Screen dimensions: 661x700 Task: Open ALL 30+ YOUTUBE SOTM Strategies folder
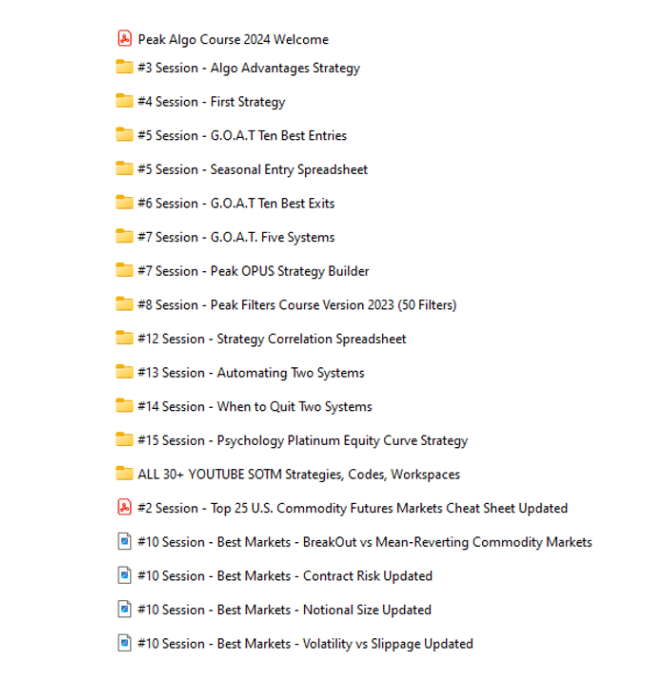(298, 475)
